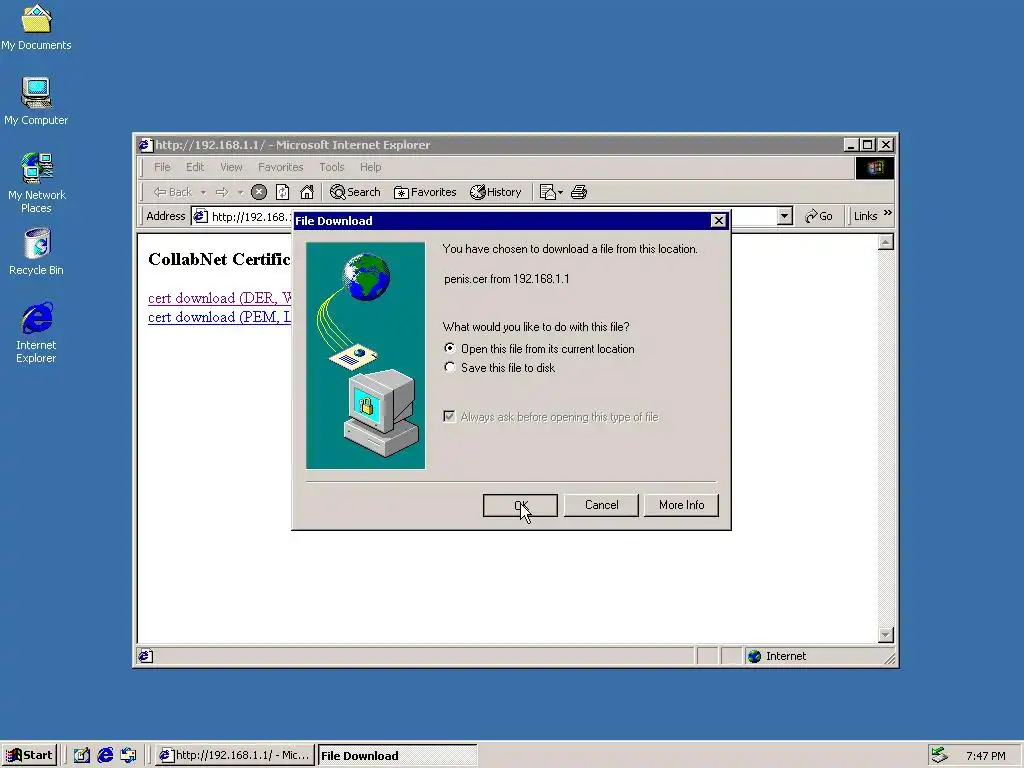Expand the Edit button dropdown arrow
The height and width of the screenshot is (768, 1024).
[x=560, y=192]
